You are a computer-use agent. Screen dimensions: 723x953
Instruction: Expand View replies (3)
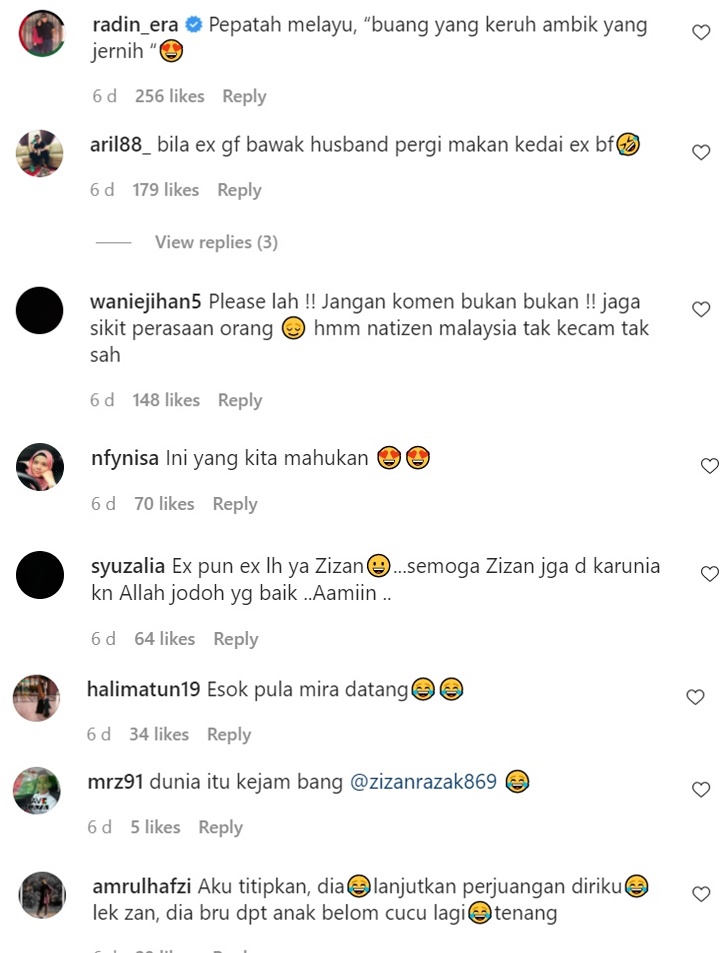click(216, 243)
